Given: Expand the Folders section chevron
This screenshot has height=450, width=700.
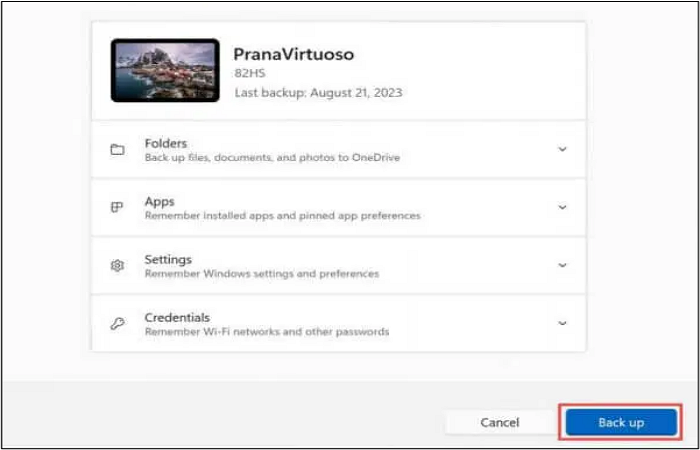Looking at the screenshot, I should pyautogui.click(x=562, y=149).
